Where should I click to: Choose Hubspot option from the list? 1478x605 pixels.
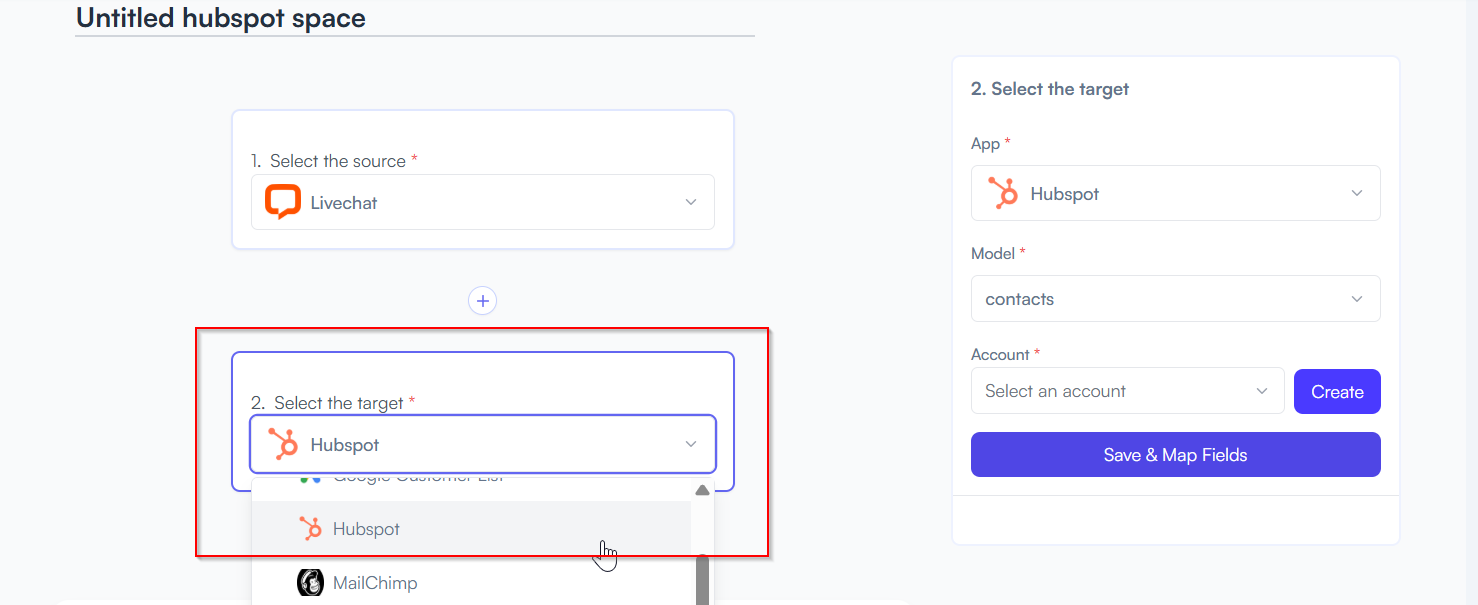coord(471,529)
